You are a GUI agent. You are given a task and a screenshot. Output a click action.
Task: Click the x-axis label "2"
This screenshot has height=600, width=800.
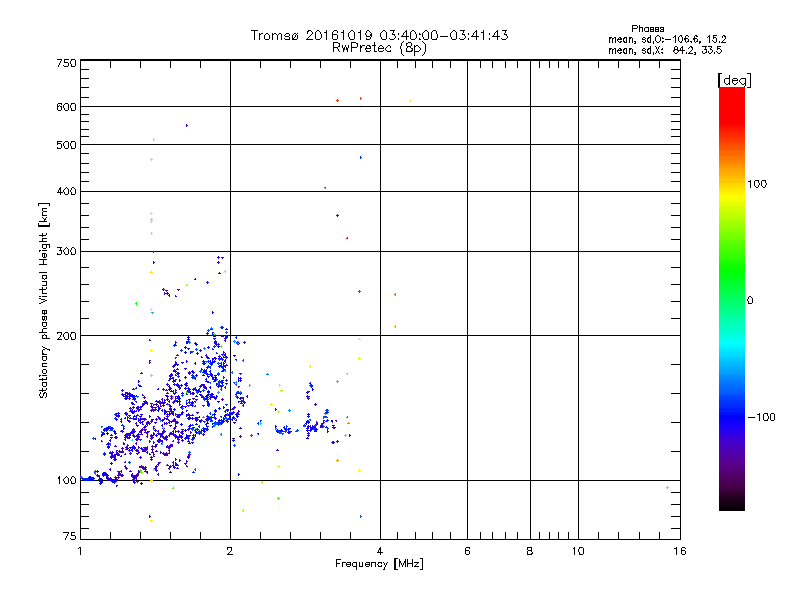[230, 551]
